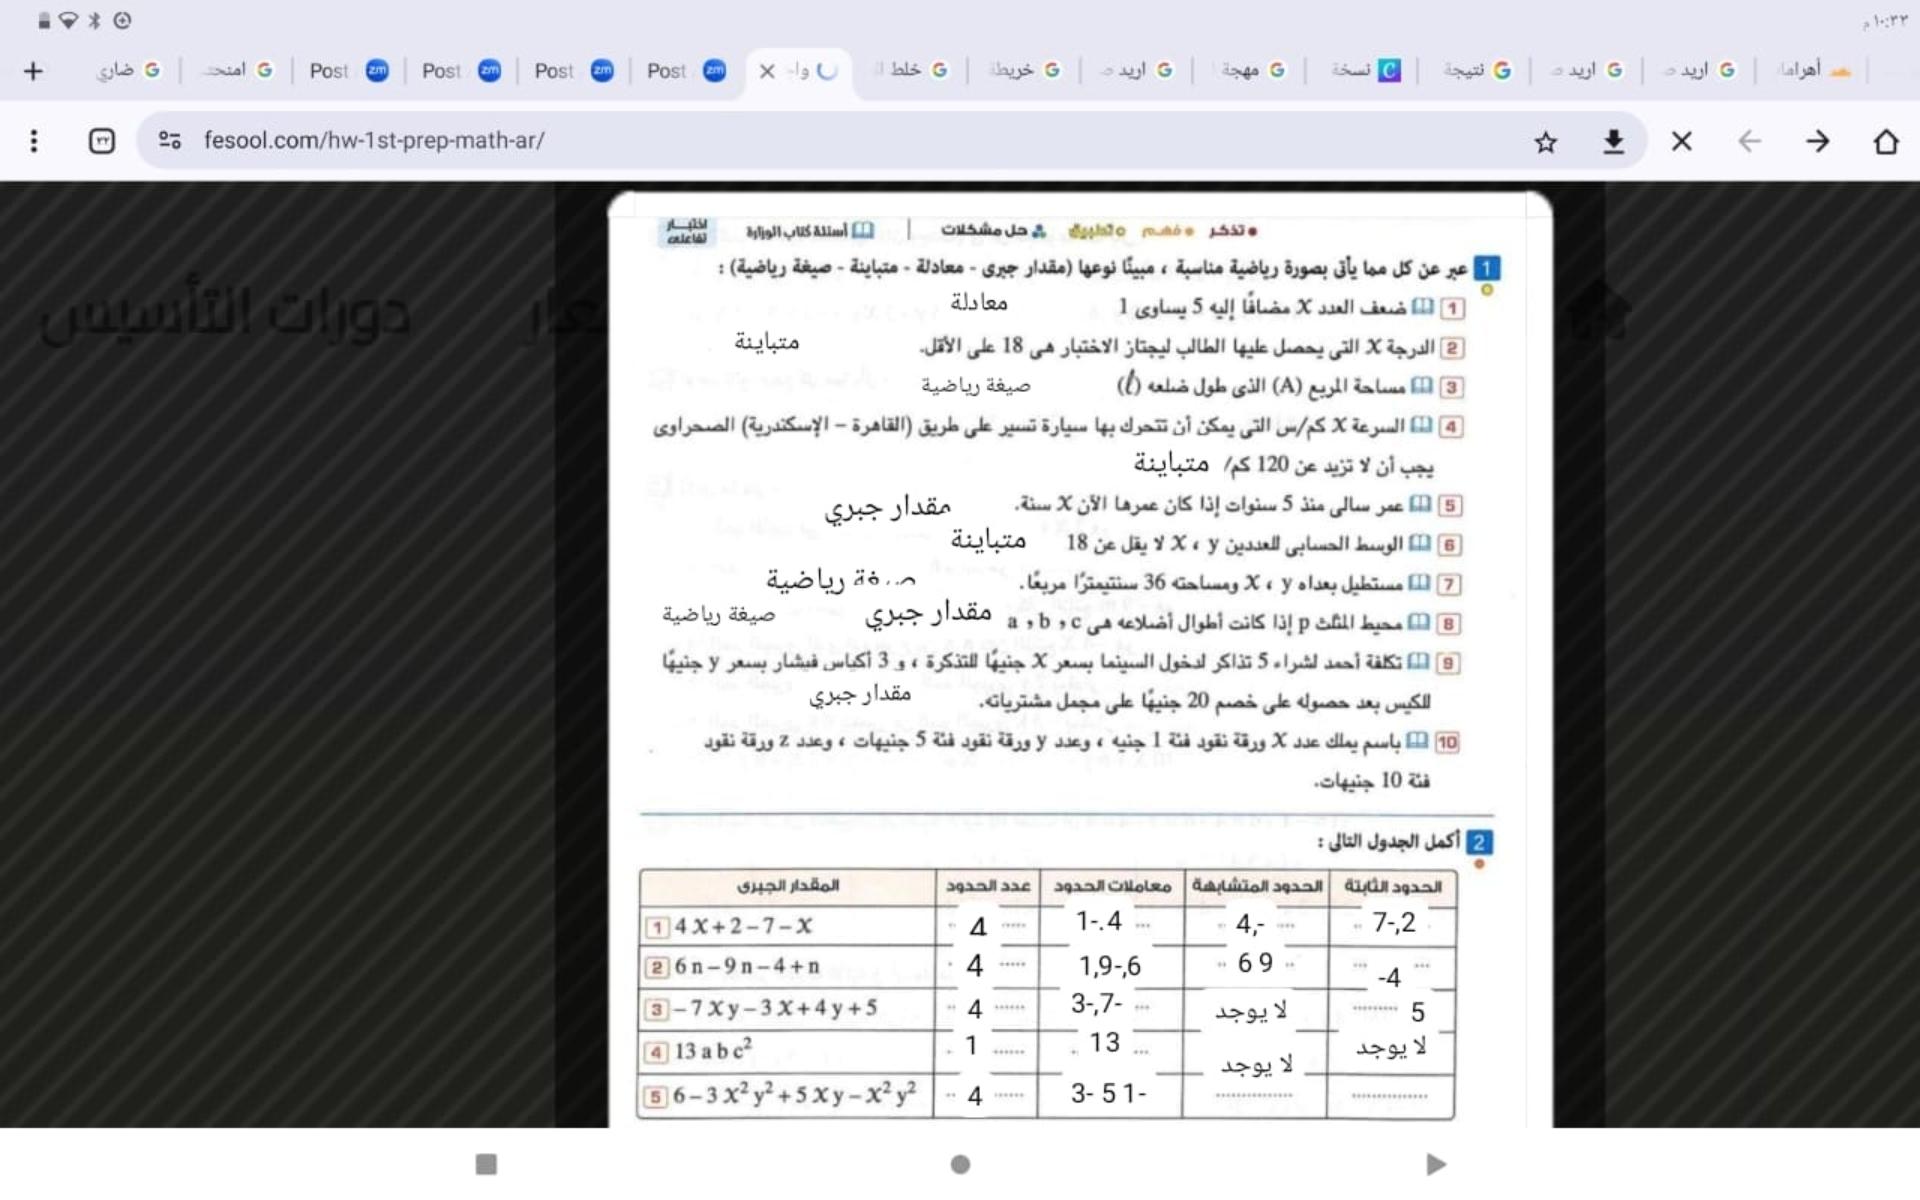Close the currently active loading tab

(767, 71)
